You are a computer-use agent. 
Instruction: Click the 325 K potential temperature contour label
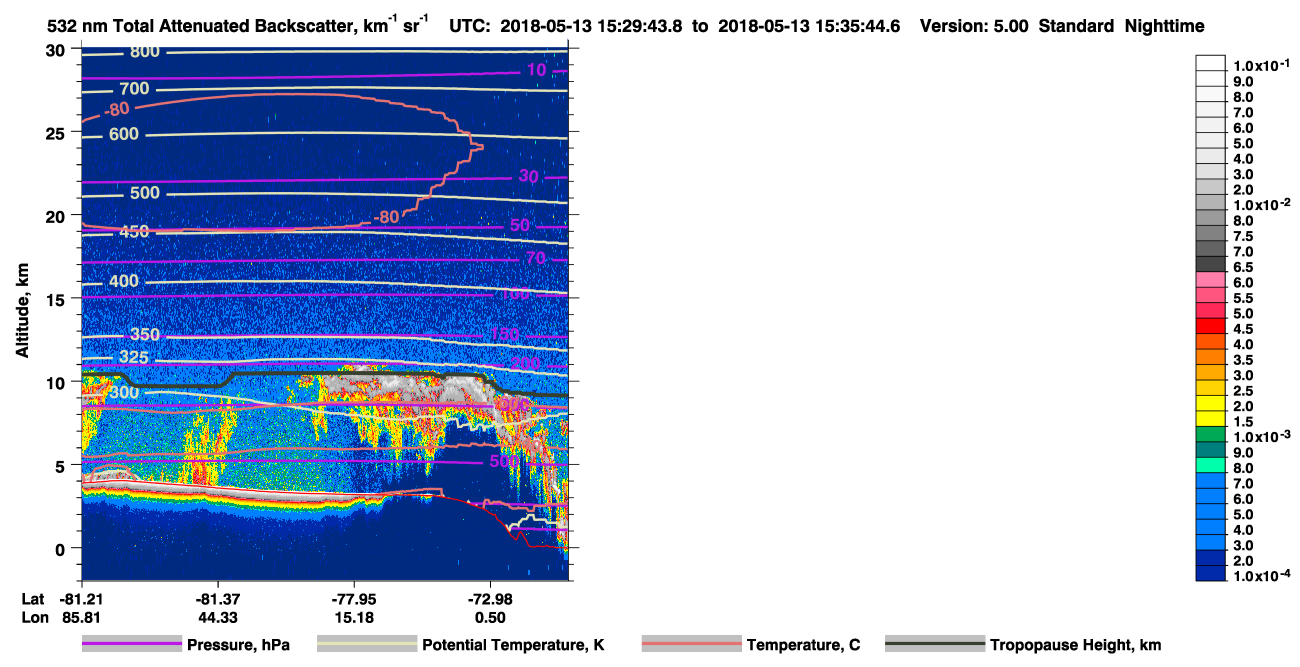[133, 357]
